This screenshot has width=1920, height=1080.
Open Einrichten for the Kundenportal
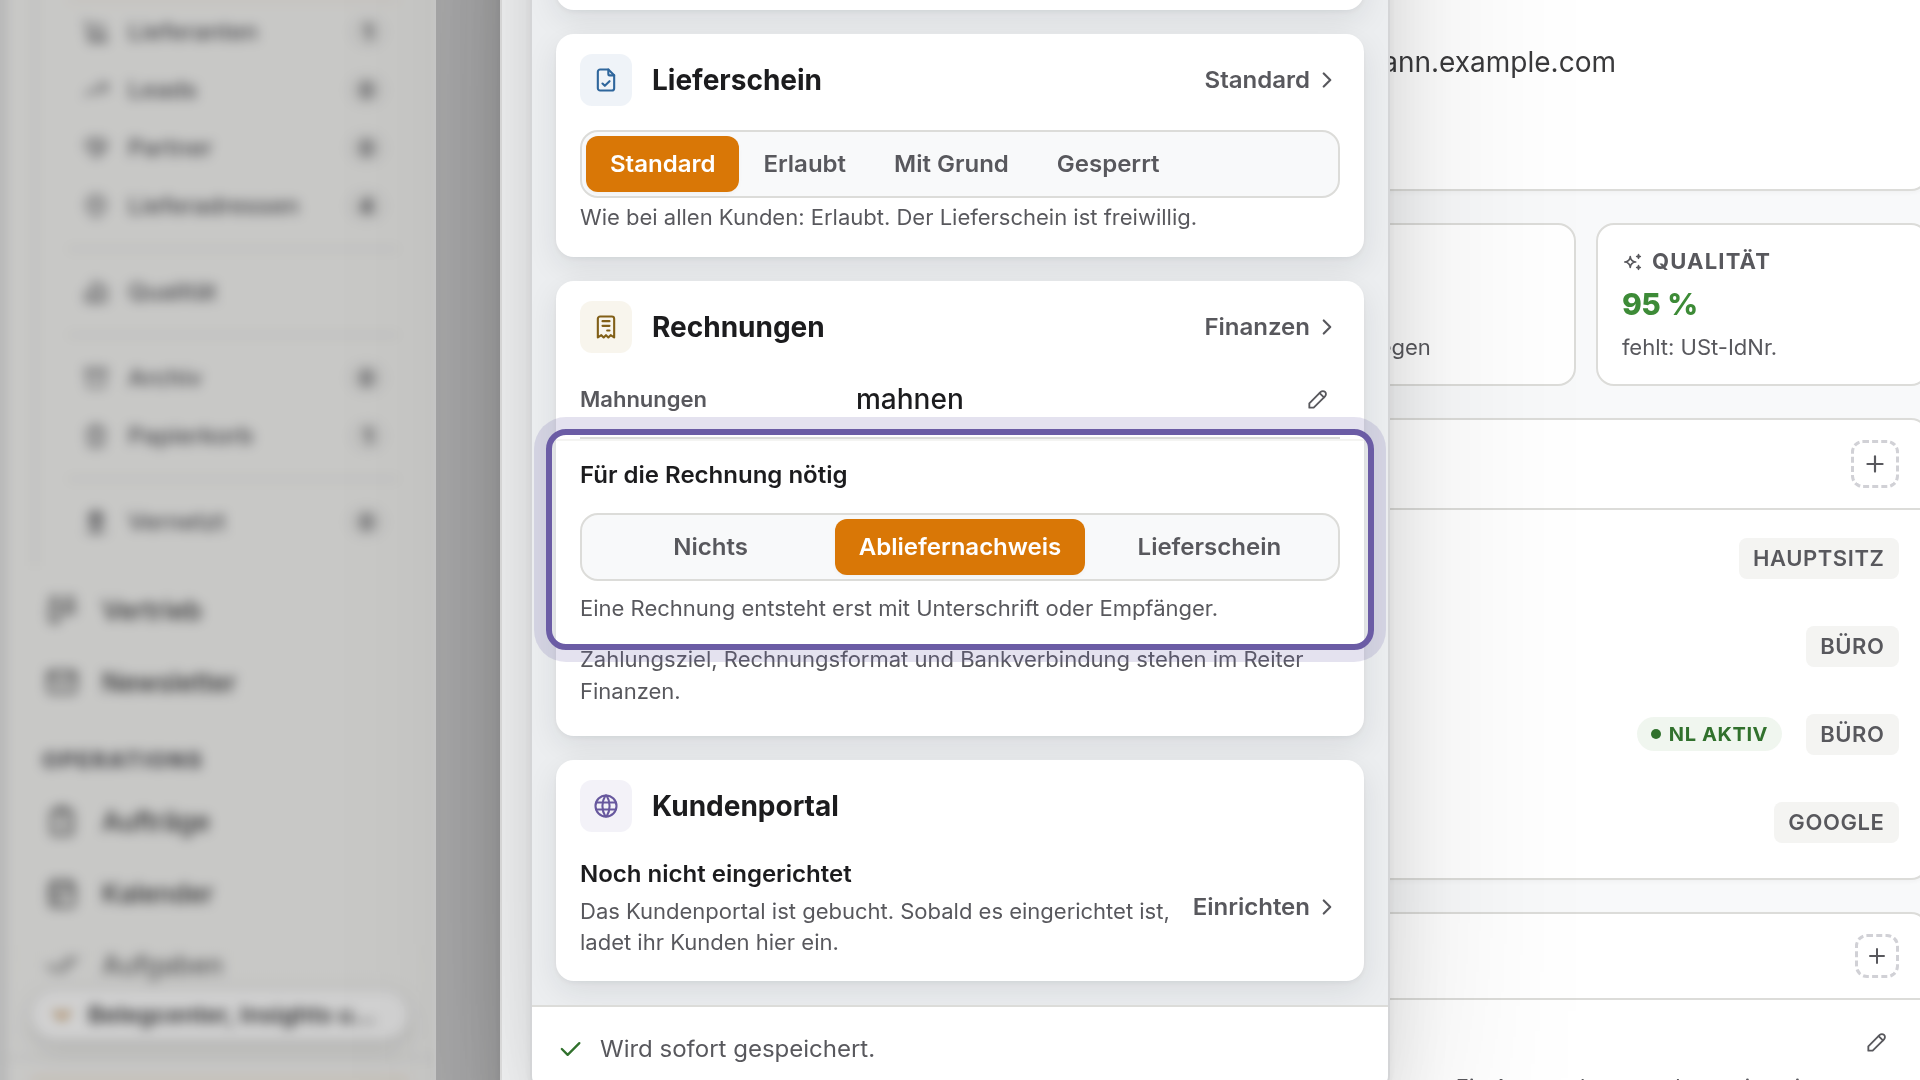click(x=1264, y=907)
